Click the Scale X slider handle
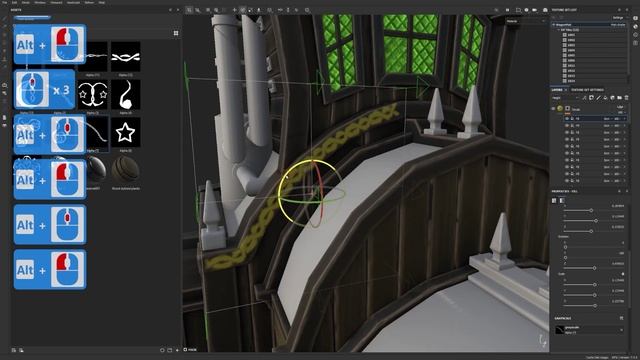640x360 pixels. (x=595, y=284)
